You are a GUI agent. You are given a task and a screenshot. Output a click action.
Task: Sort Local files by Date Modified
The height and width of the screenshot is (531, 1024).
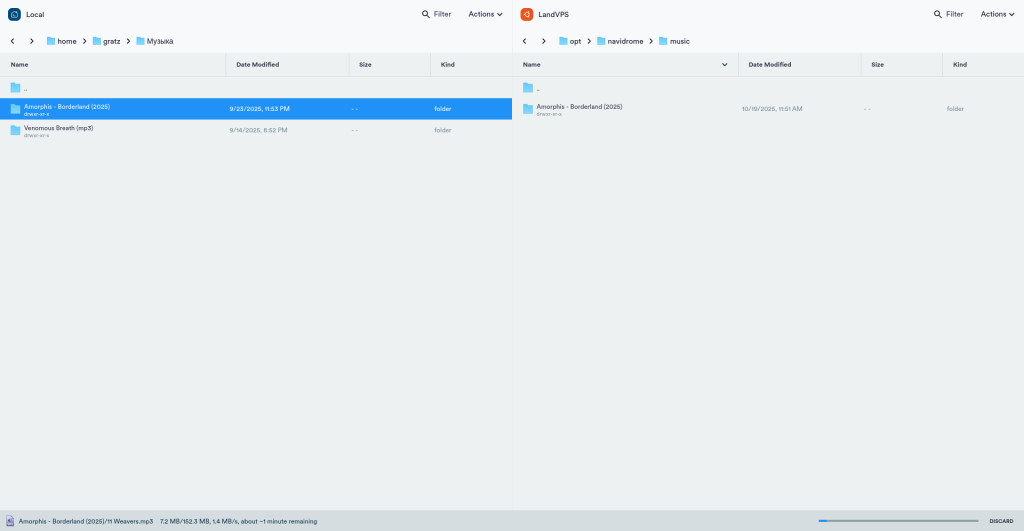click(257, 64)
